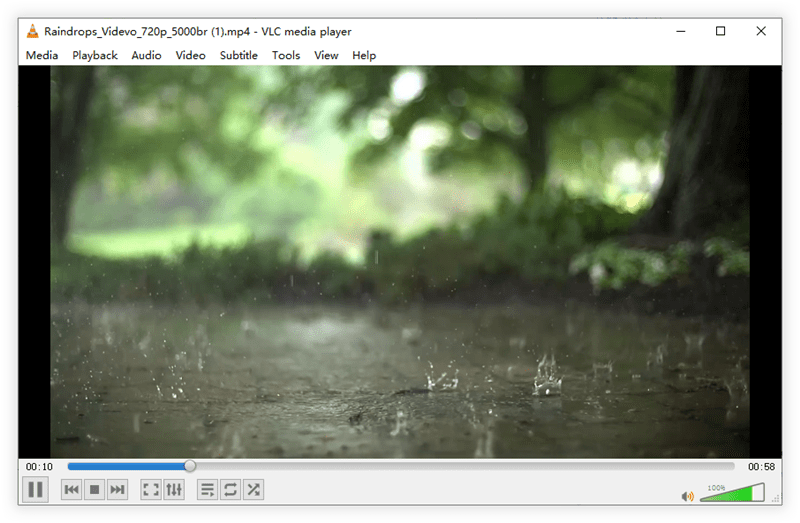
Task: Toggle random shuffle playback
Action: (254, 489)
